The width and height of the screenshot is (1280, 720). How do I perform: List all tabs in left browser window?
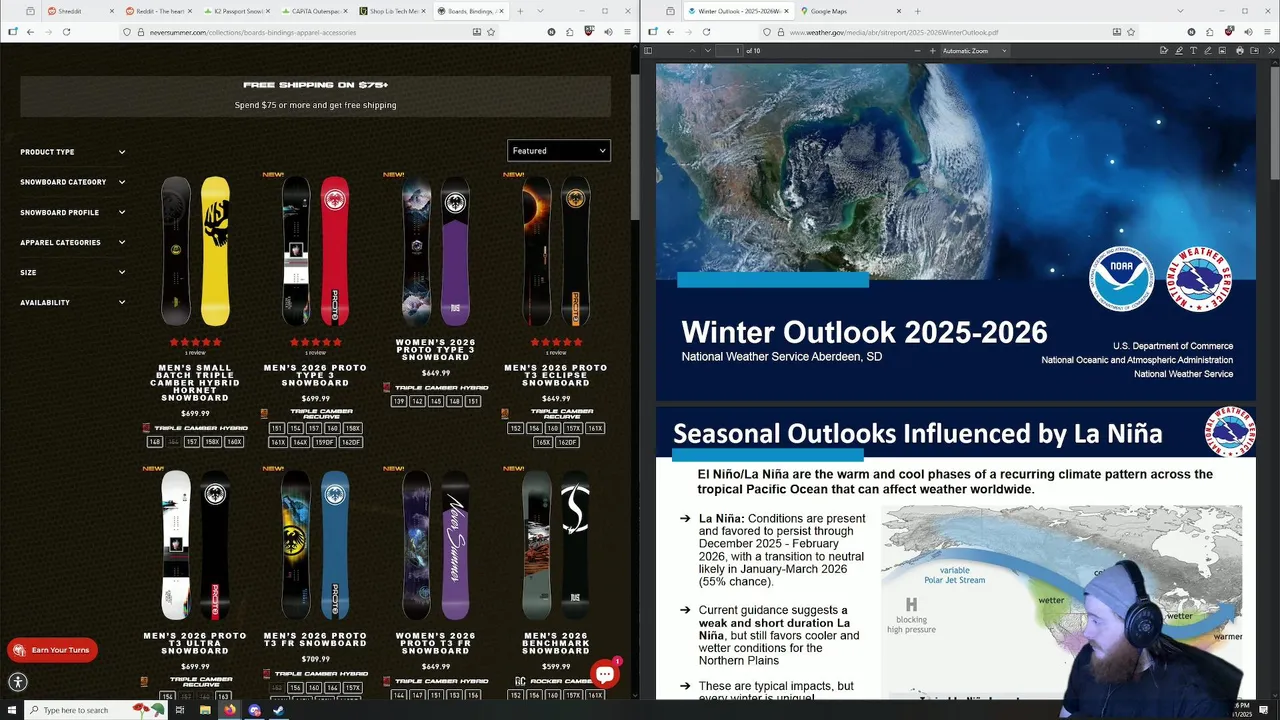539,11
